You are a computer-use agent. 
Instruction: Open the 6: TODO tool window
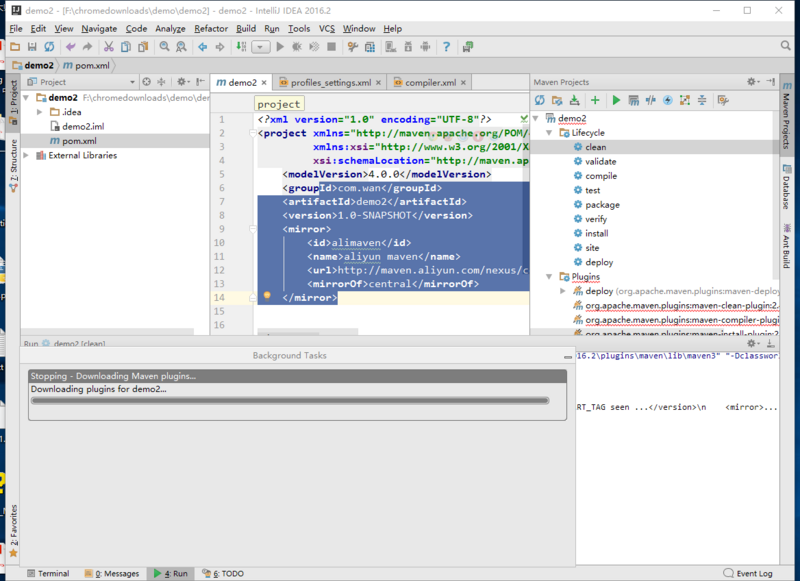pos(223,573)
